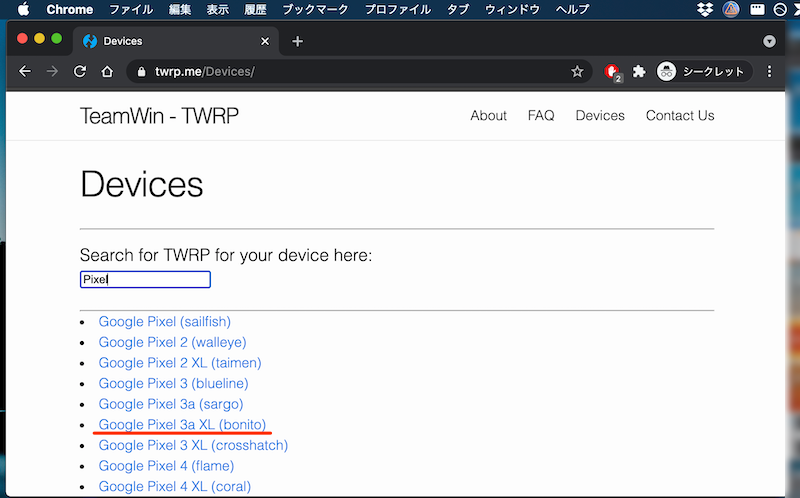
Task: Close the Devices tab
Action: click(x=265, y=41)
